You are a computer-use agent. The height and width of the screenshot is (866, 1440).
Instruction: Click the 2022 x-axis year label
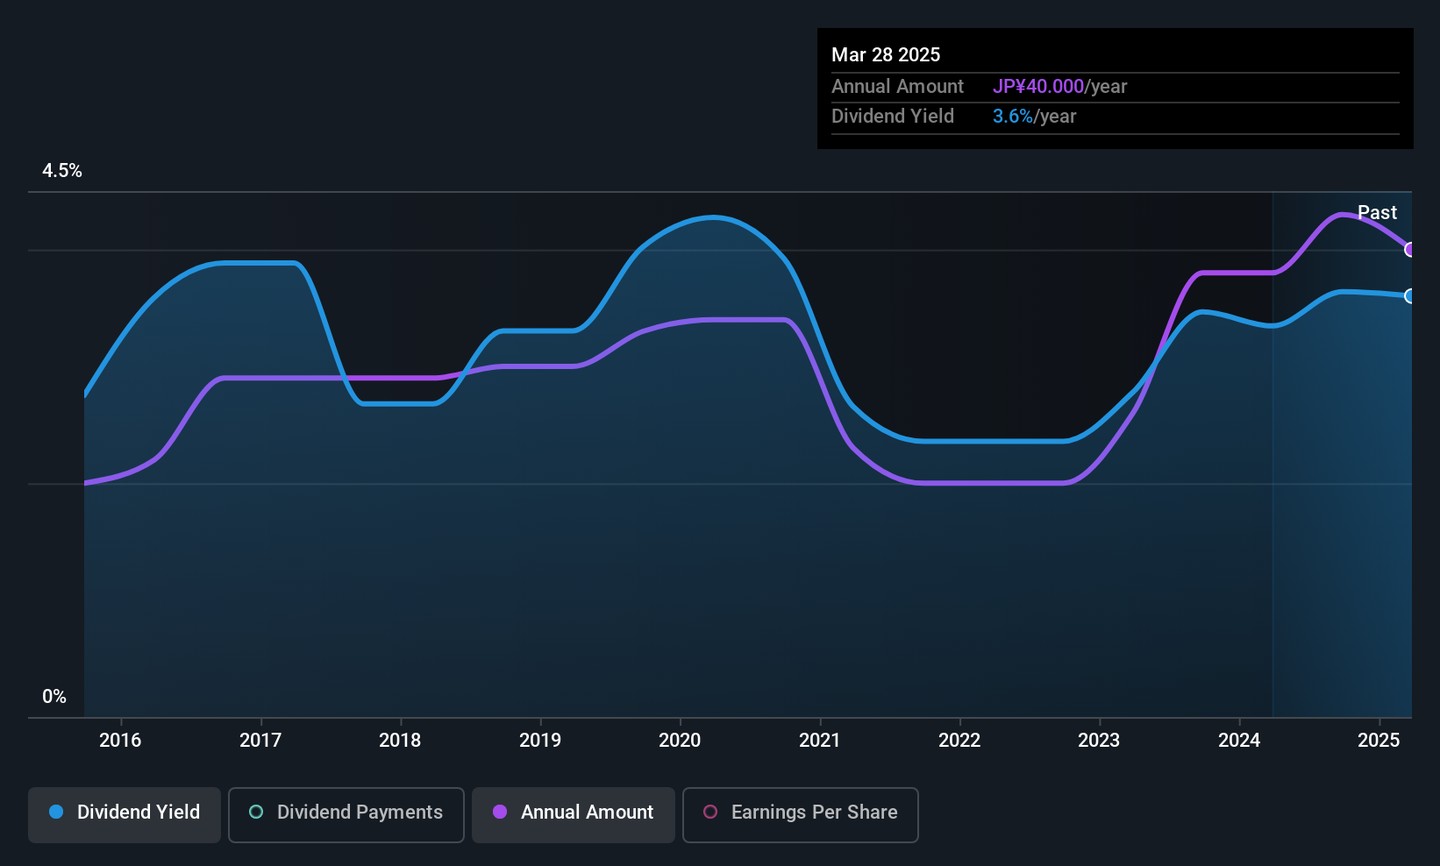click(959, 740)
